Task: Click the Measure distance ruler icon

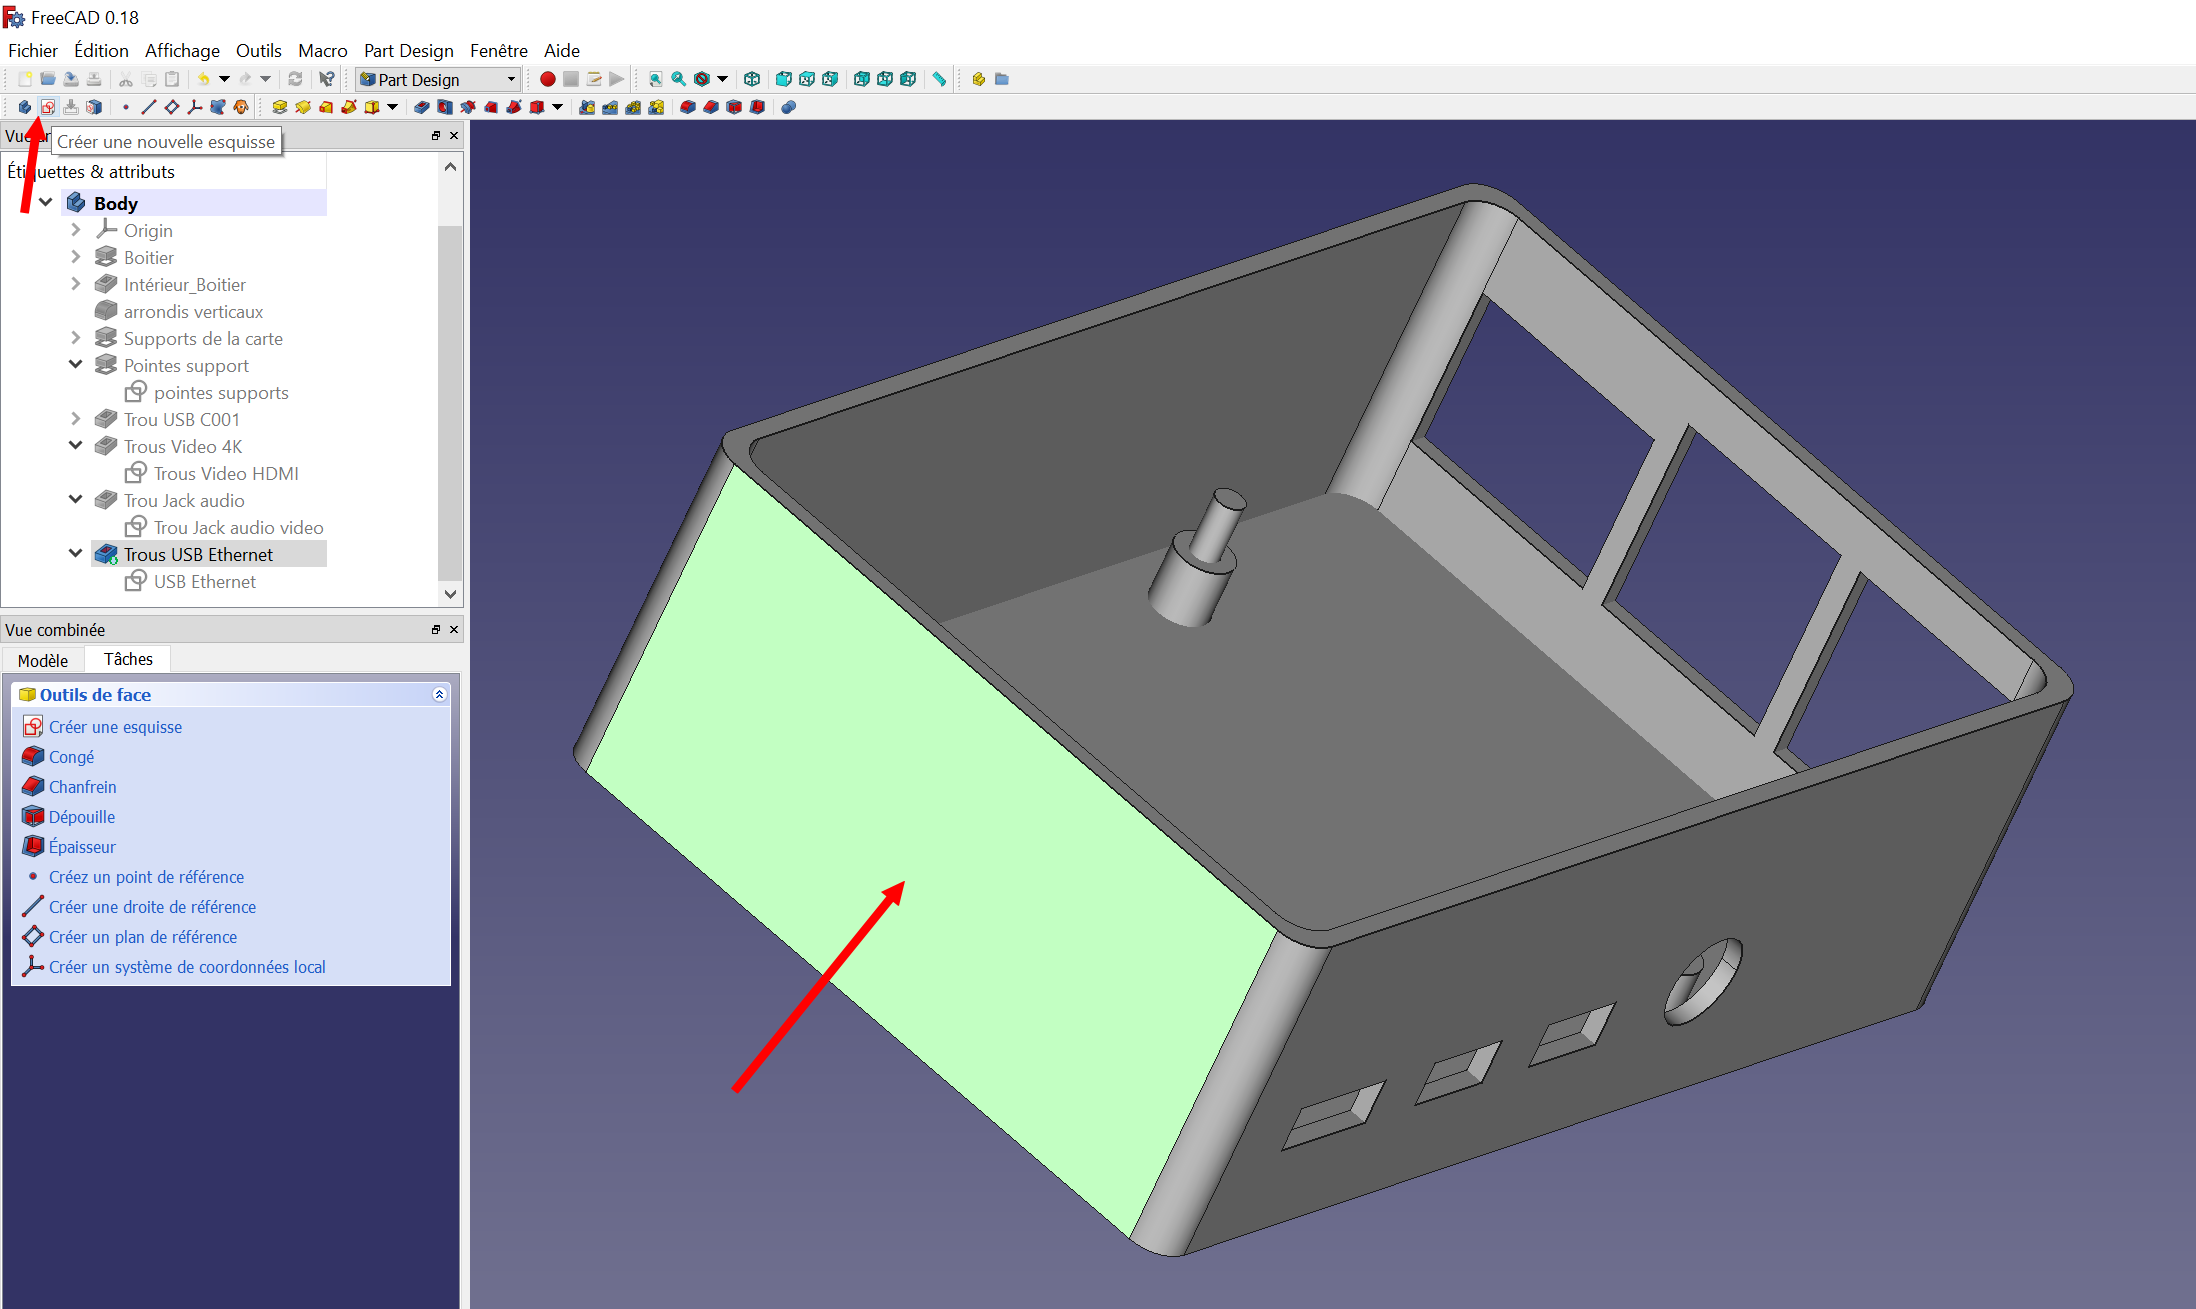Action: 939,79
